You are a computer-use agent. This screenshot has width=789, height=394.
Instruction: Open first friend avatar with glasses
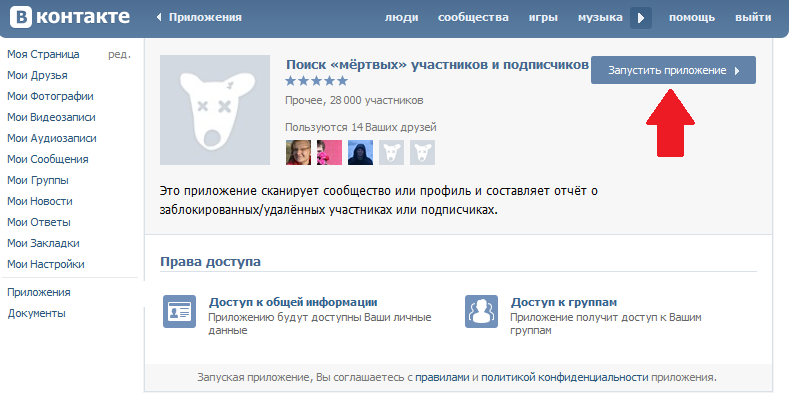[298, 152]
